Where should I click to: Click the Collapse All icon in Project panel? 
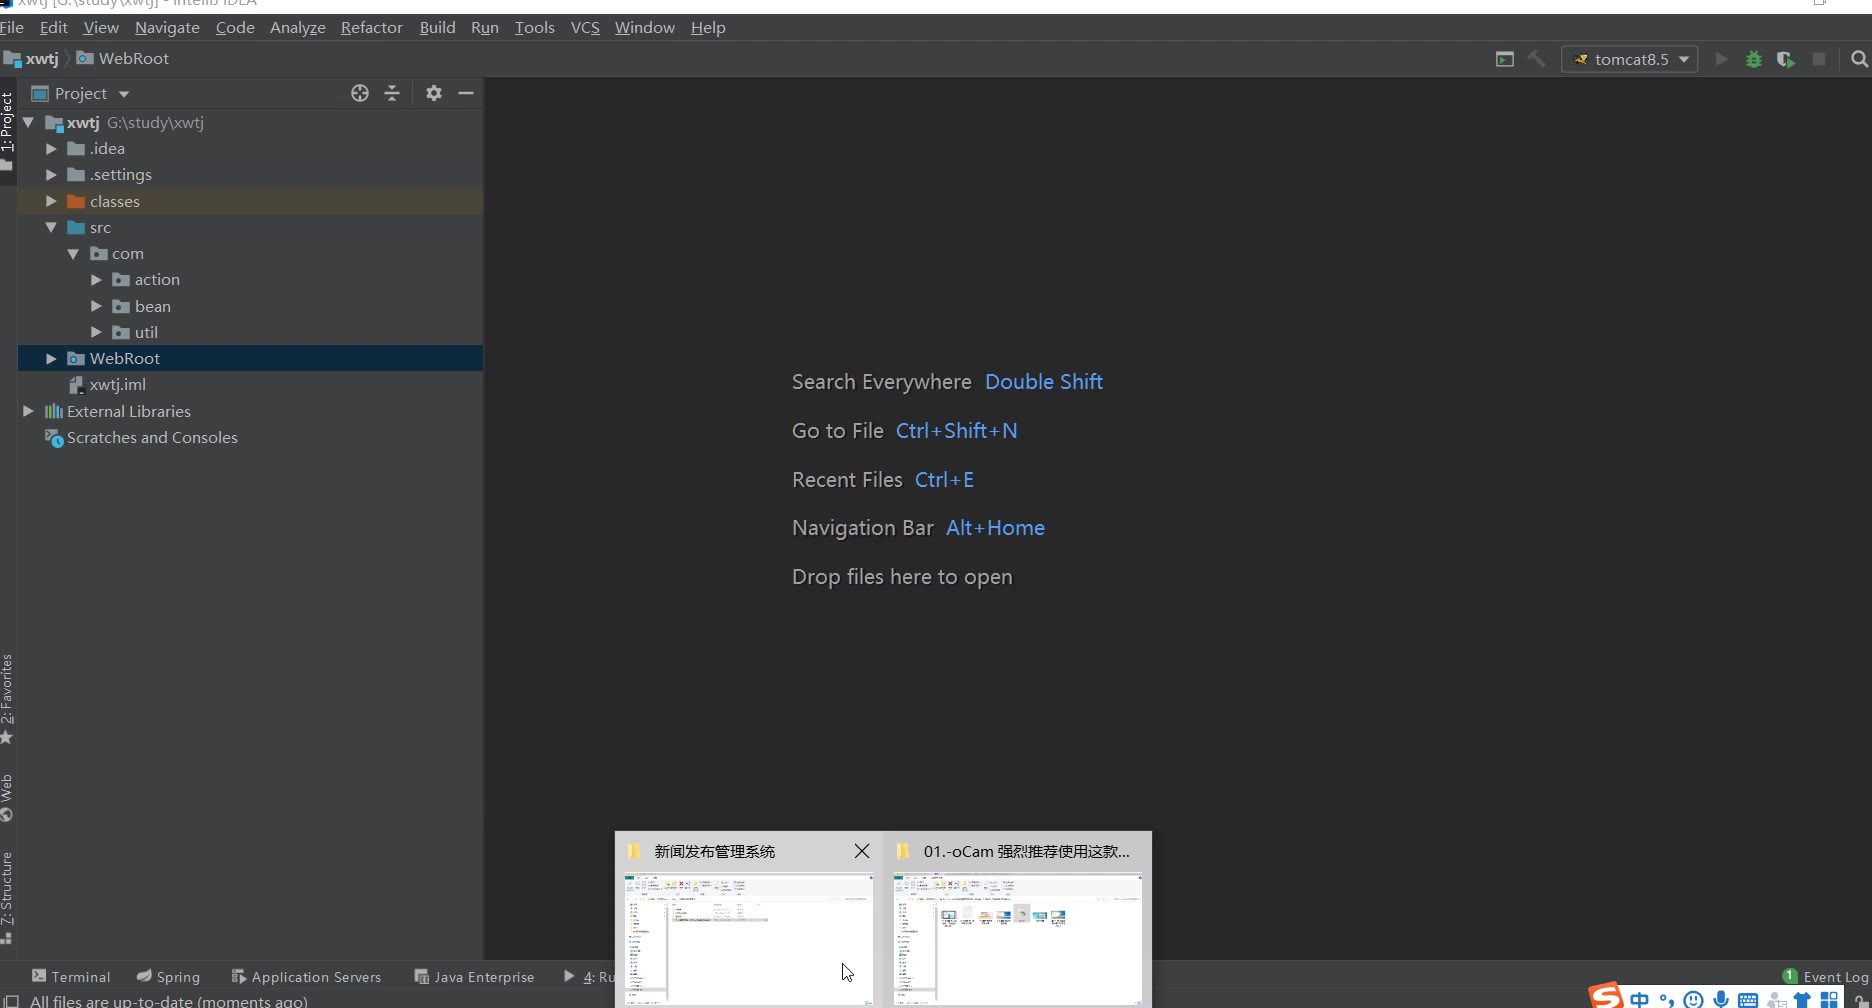coord(392,93)
